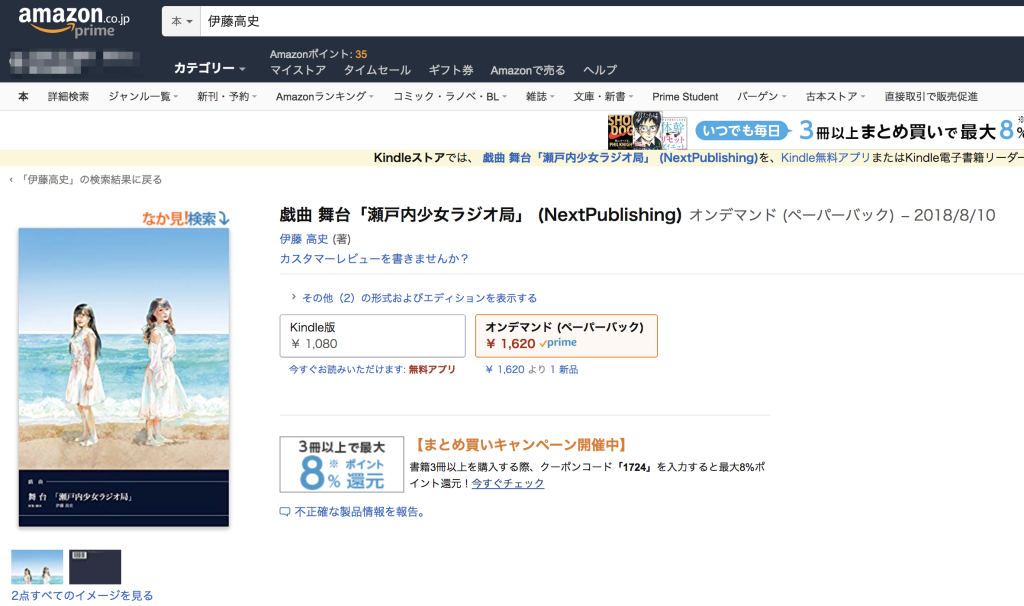Expand 文庫・新書 menu
This screenshot has height=606, width=1024.
(603, 97)
